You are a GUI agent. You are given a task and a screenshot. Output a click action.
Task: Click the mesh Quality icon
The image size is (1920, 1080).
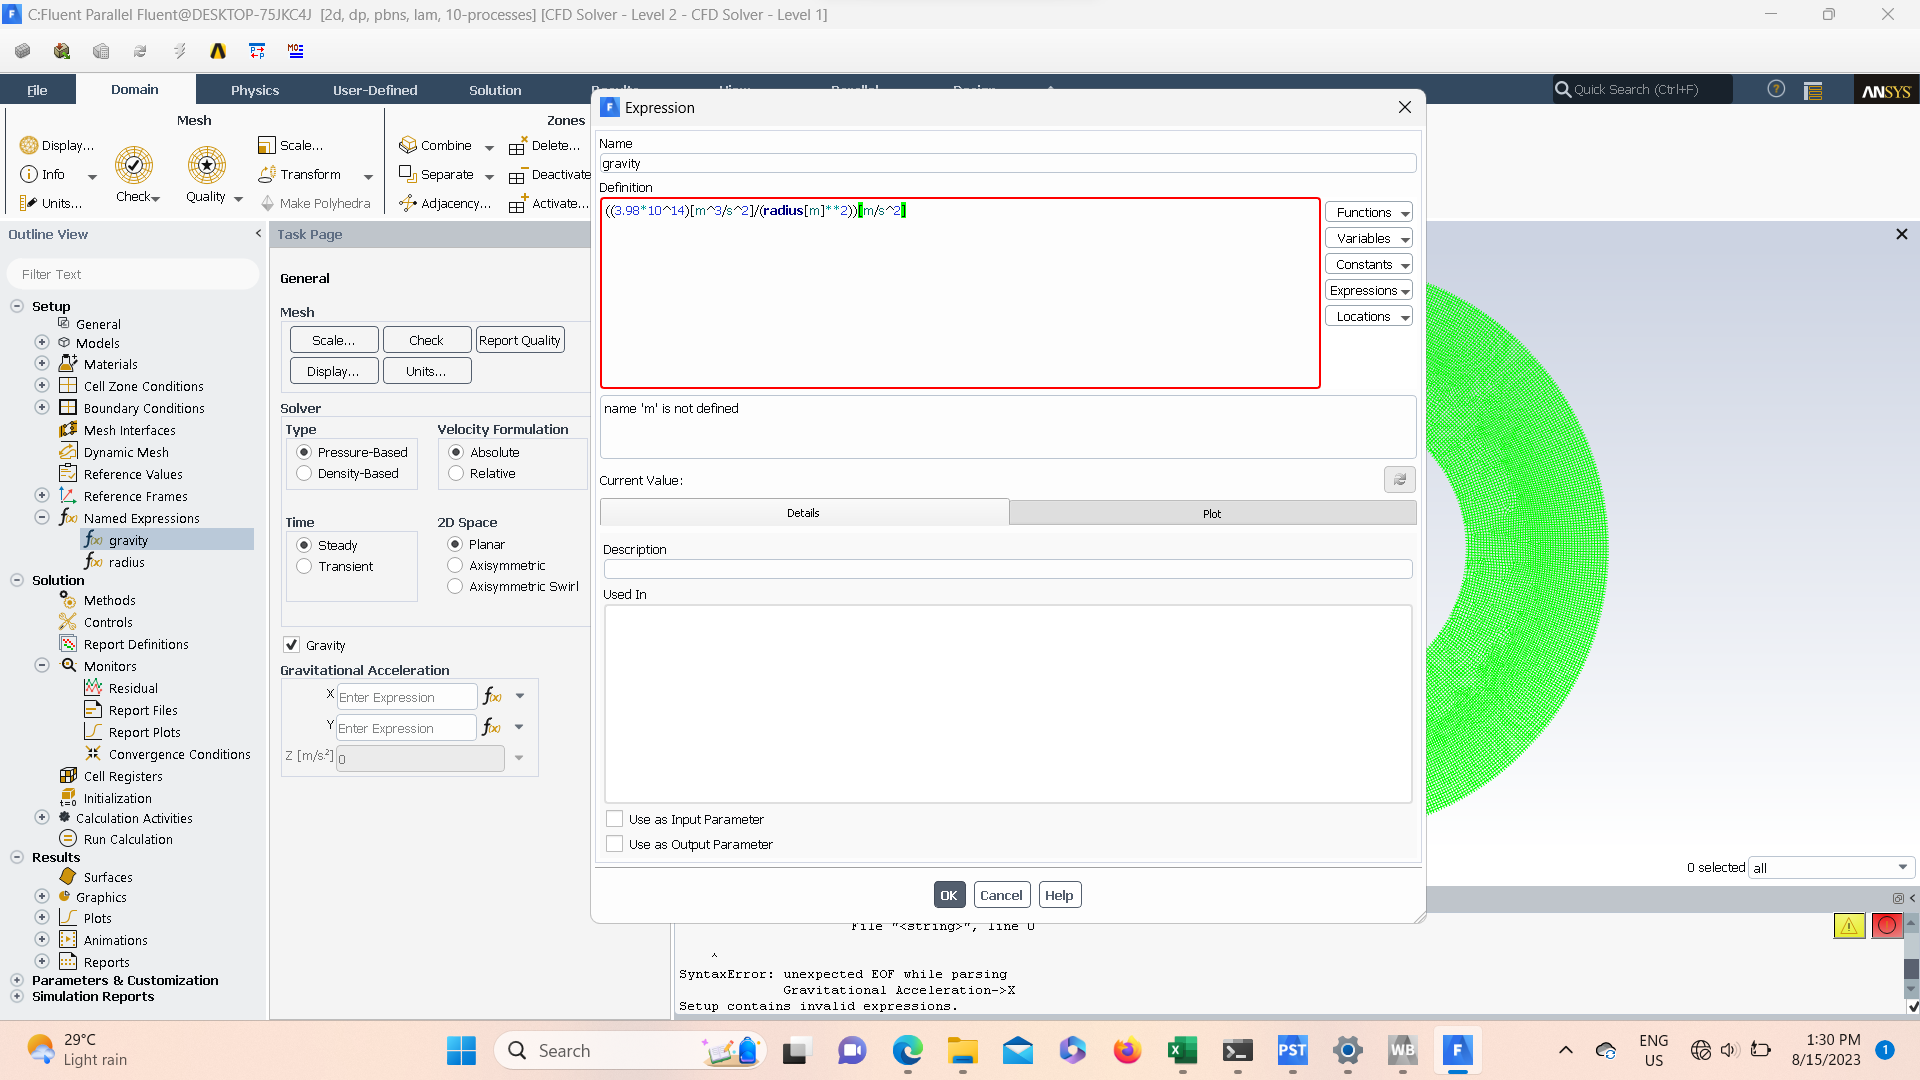(x=206, y=166)
